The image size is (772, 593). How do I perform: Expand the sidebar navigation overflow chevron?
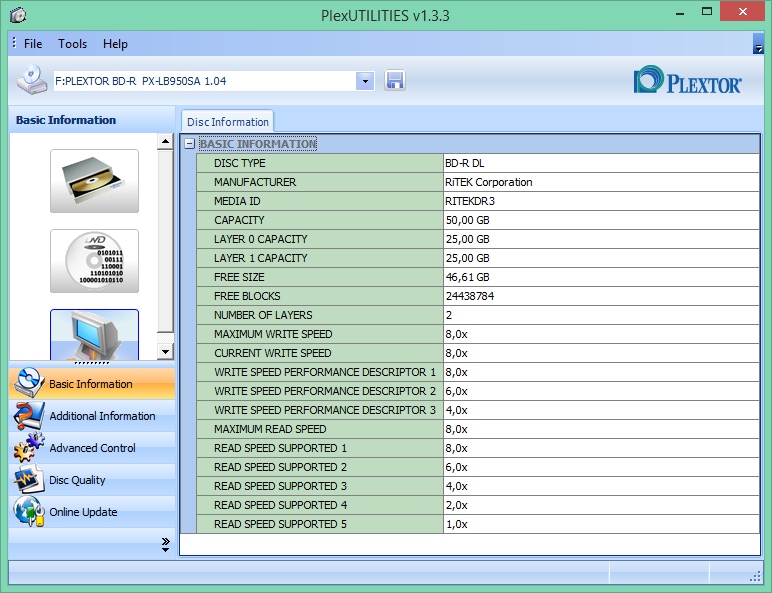point(165,543)
